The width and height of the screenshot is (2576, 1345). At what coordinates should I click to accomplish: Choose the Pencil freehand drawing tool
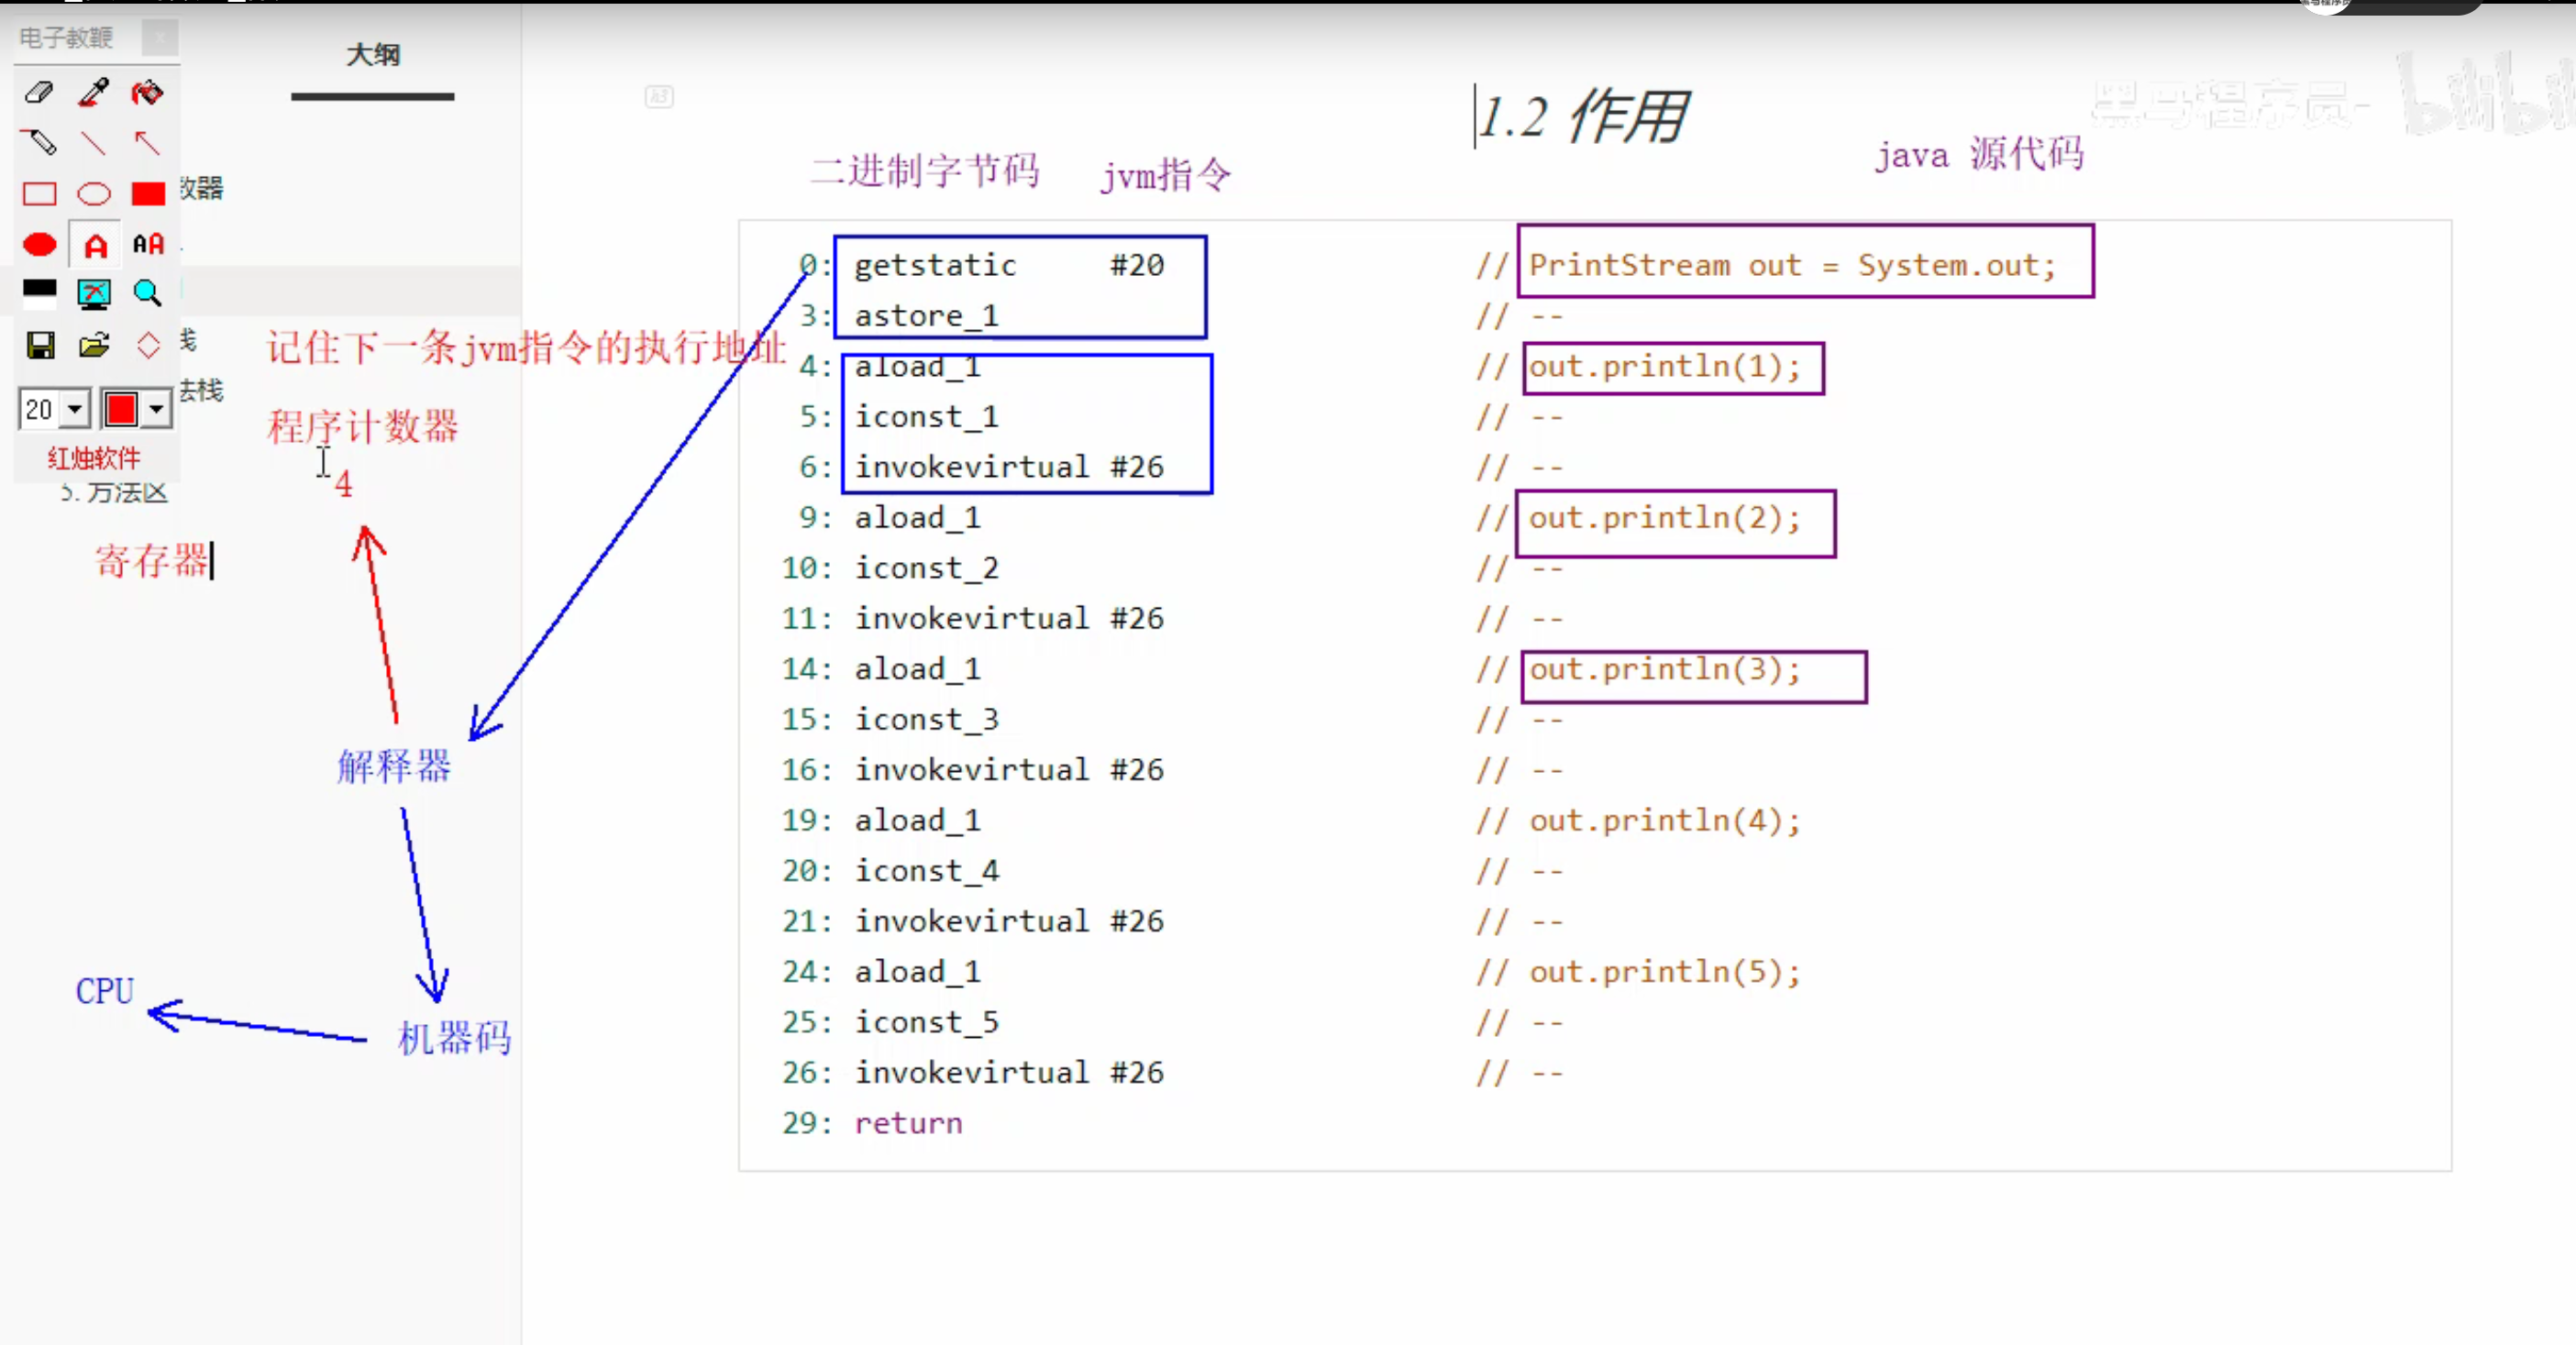pos(39,143)
